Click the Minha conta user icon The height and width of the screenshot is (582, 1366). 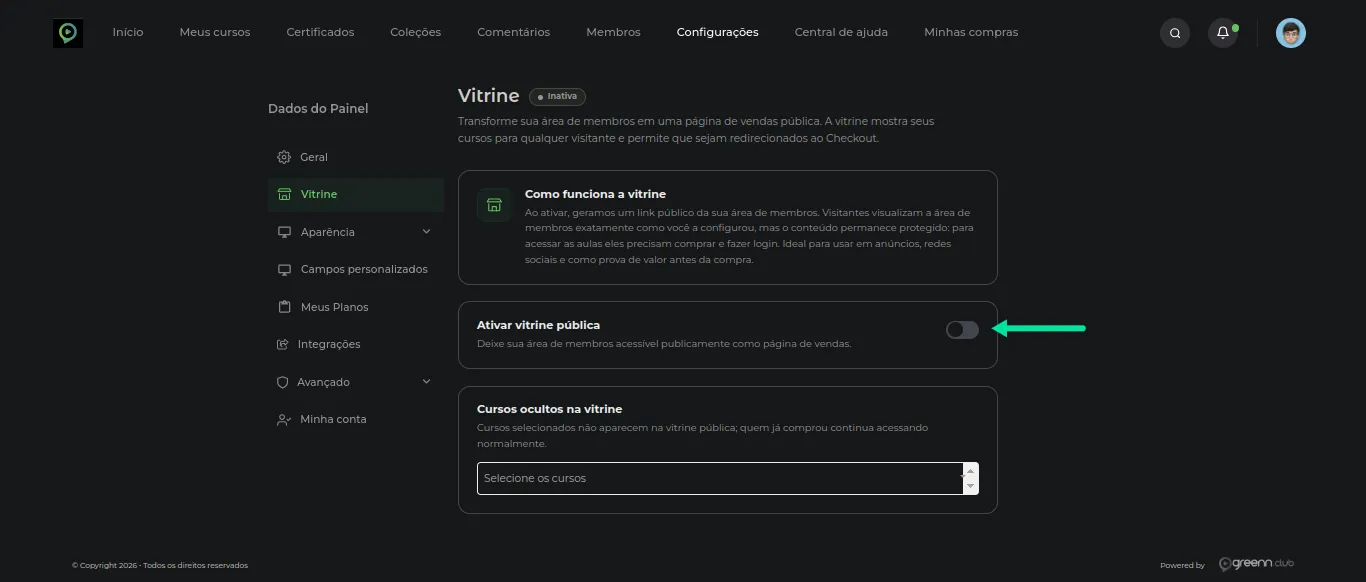(x=284, y=419)
